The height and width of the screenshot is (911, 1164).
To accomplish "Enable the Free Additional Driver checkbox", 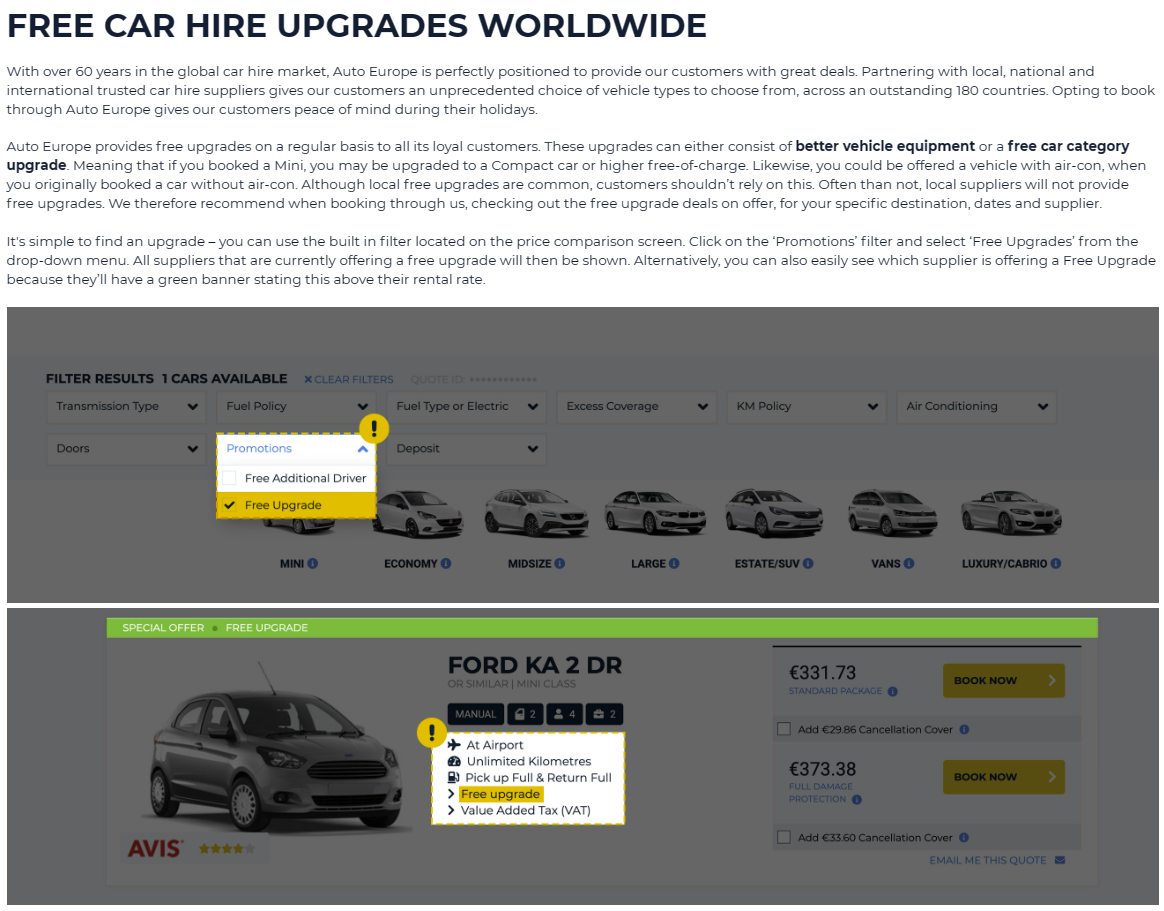I will 230,478.
